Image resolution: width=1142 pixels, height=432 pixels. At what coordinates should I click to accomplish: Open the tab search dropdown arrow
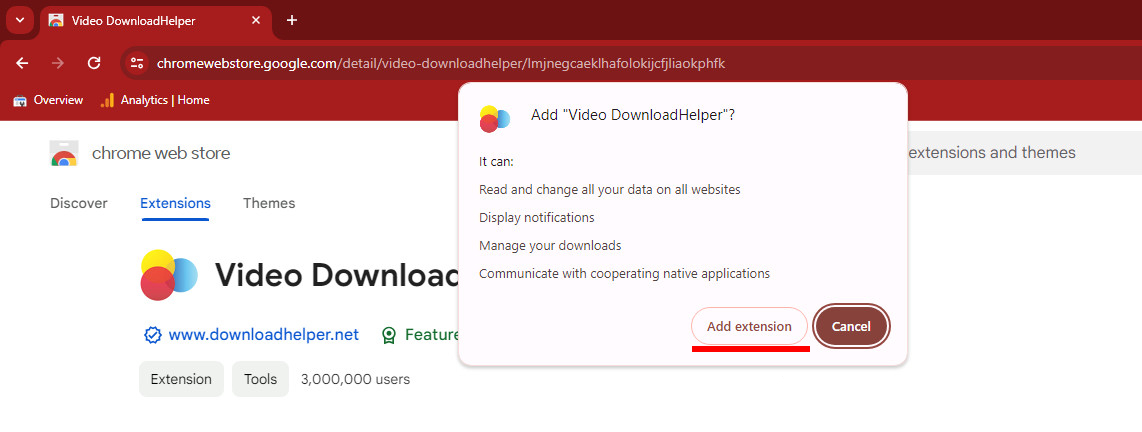pyautogui.click(x=19, y=20)
